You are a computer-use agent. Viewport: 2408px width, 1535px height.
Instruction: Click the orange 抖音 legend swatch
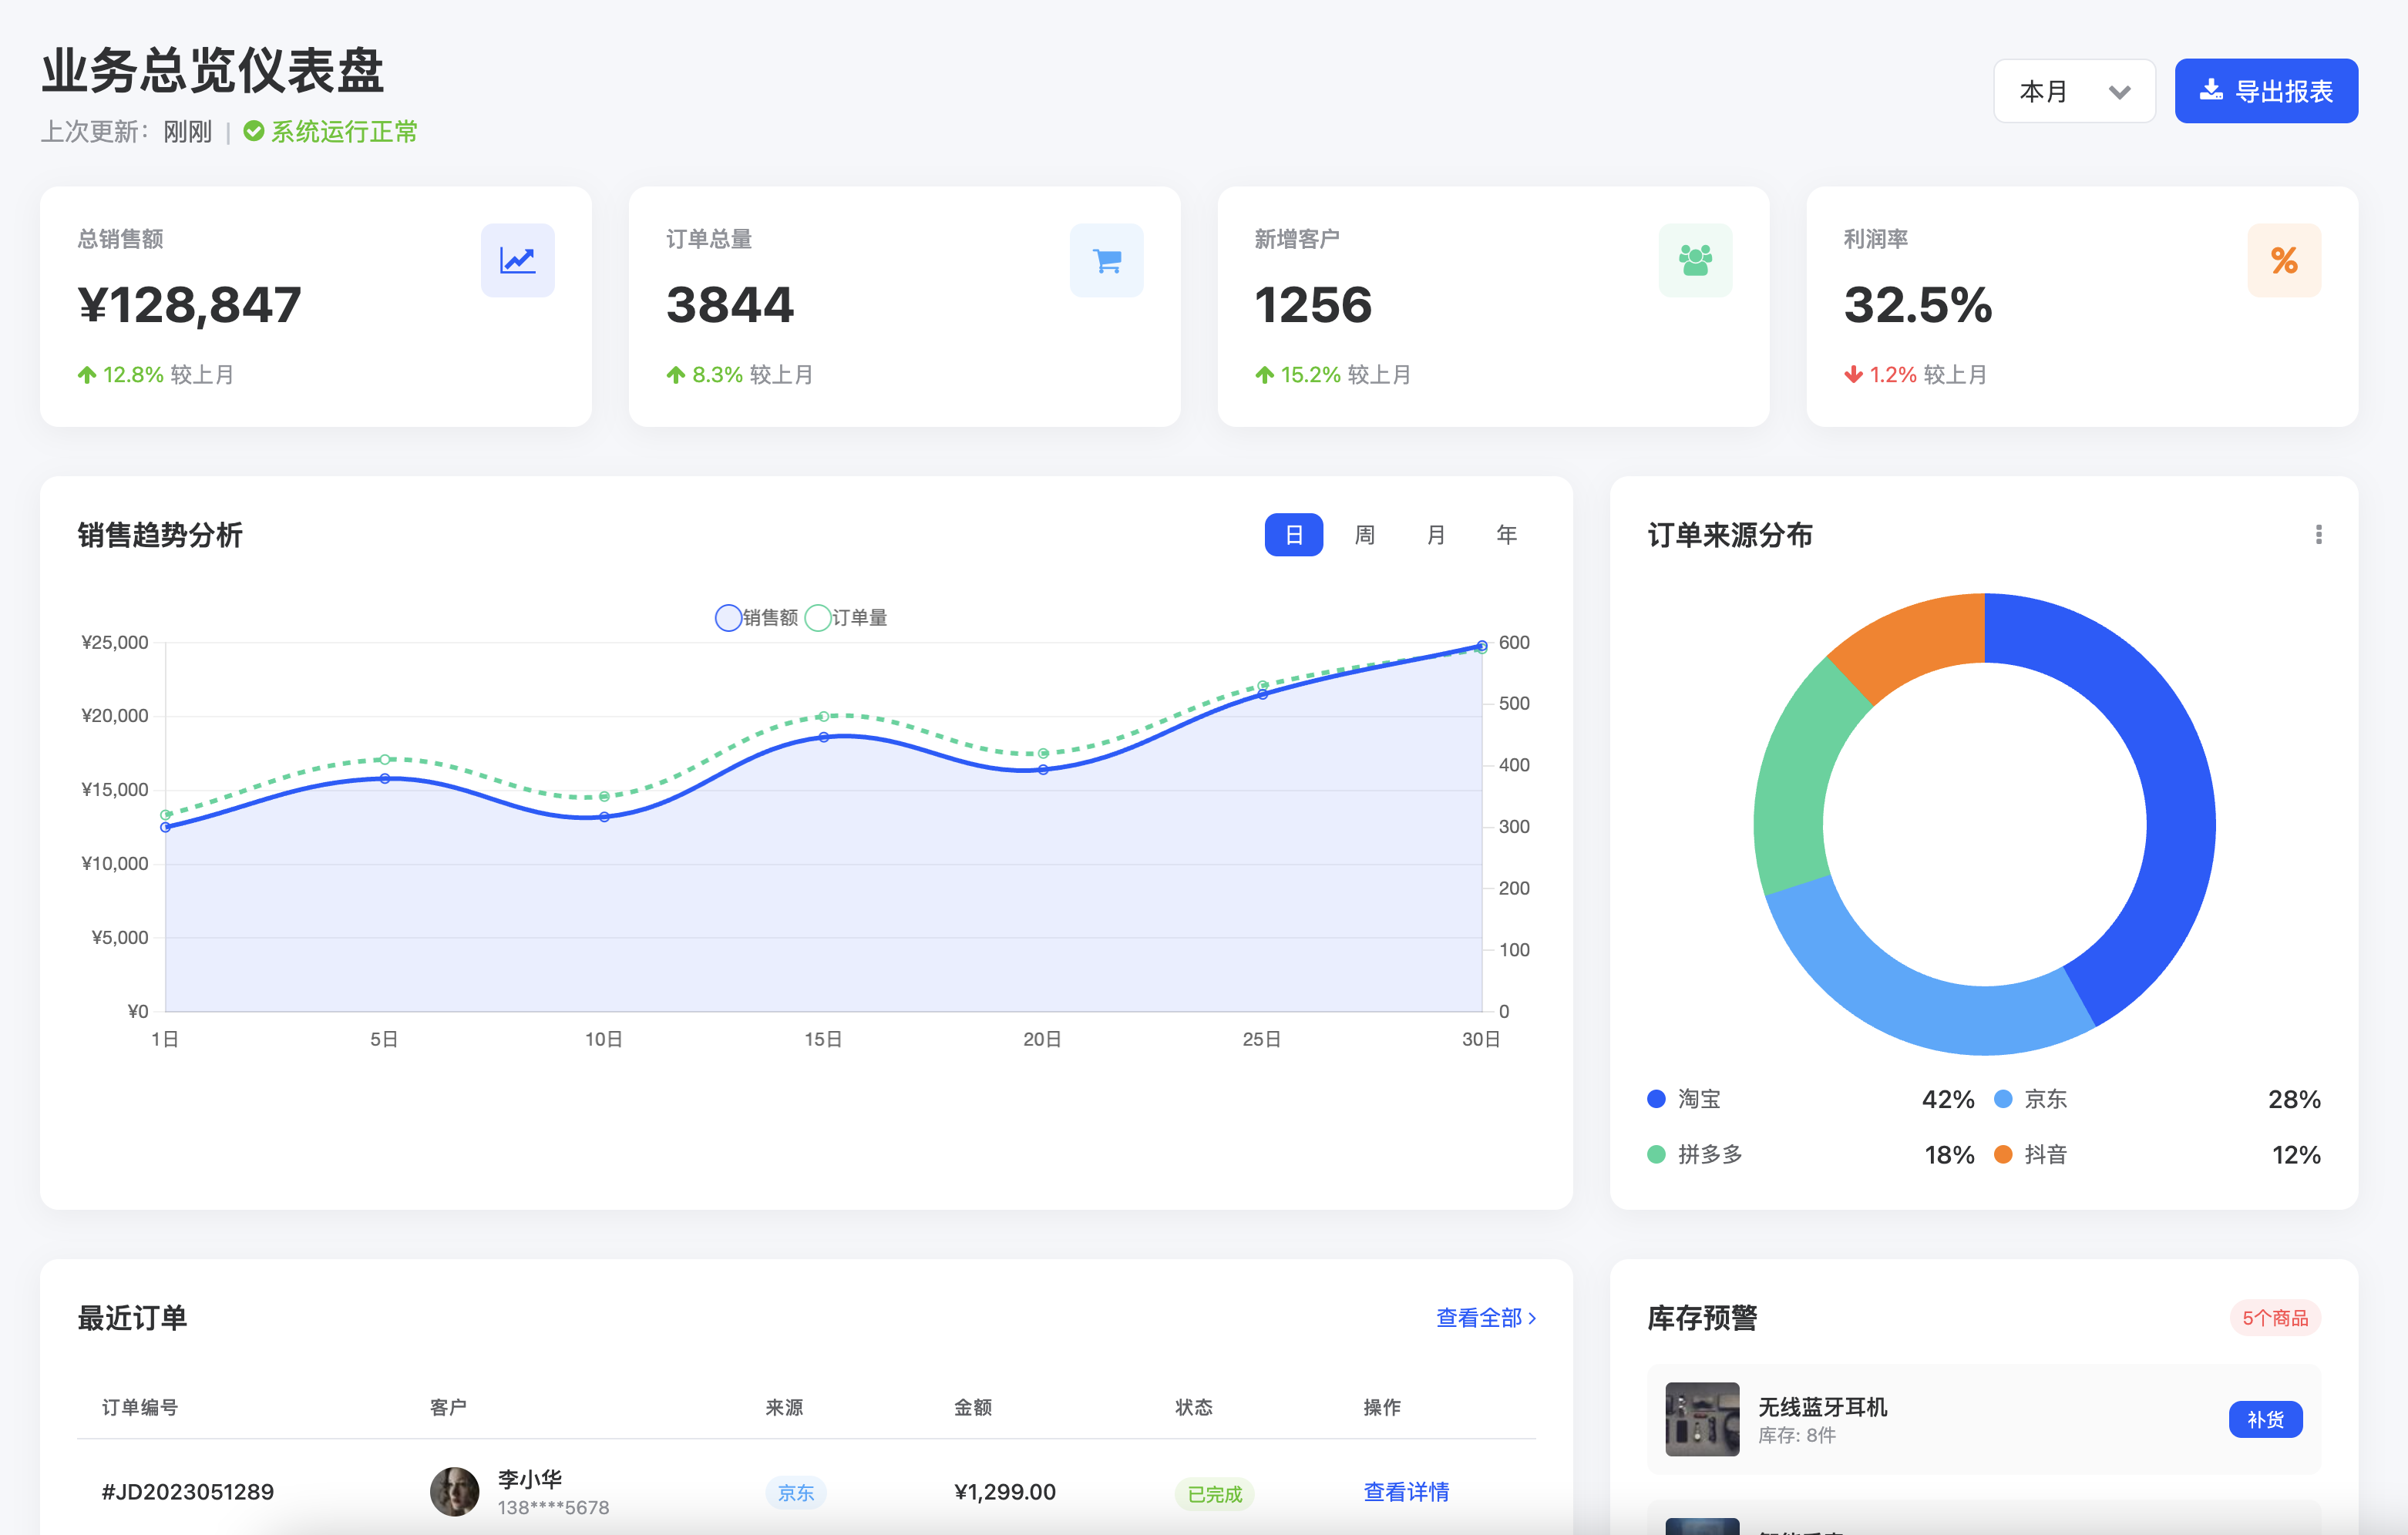(x=2003, y=1155)
